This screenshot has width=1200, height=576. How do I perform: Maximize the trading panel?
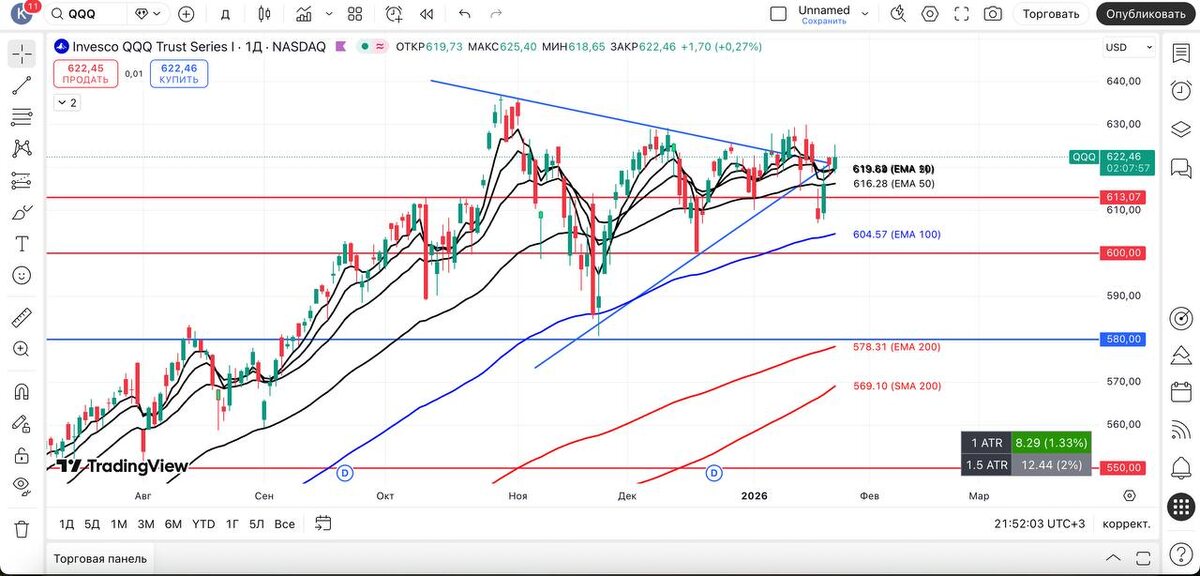pyautogui.click(x=1145, y=558)
